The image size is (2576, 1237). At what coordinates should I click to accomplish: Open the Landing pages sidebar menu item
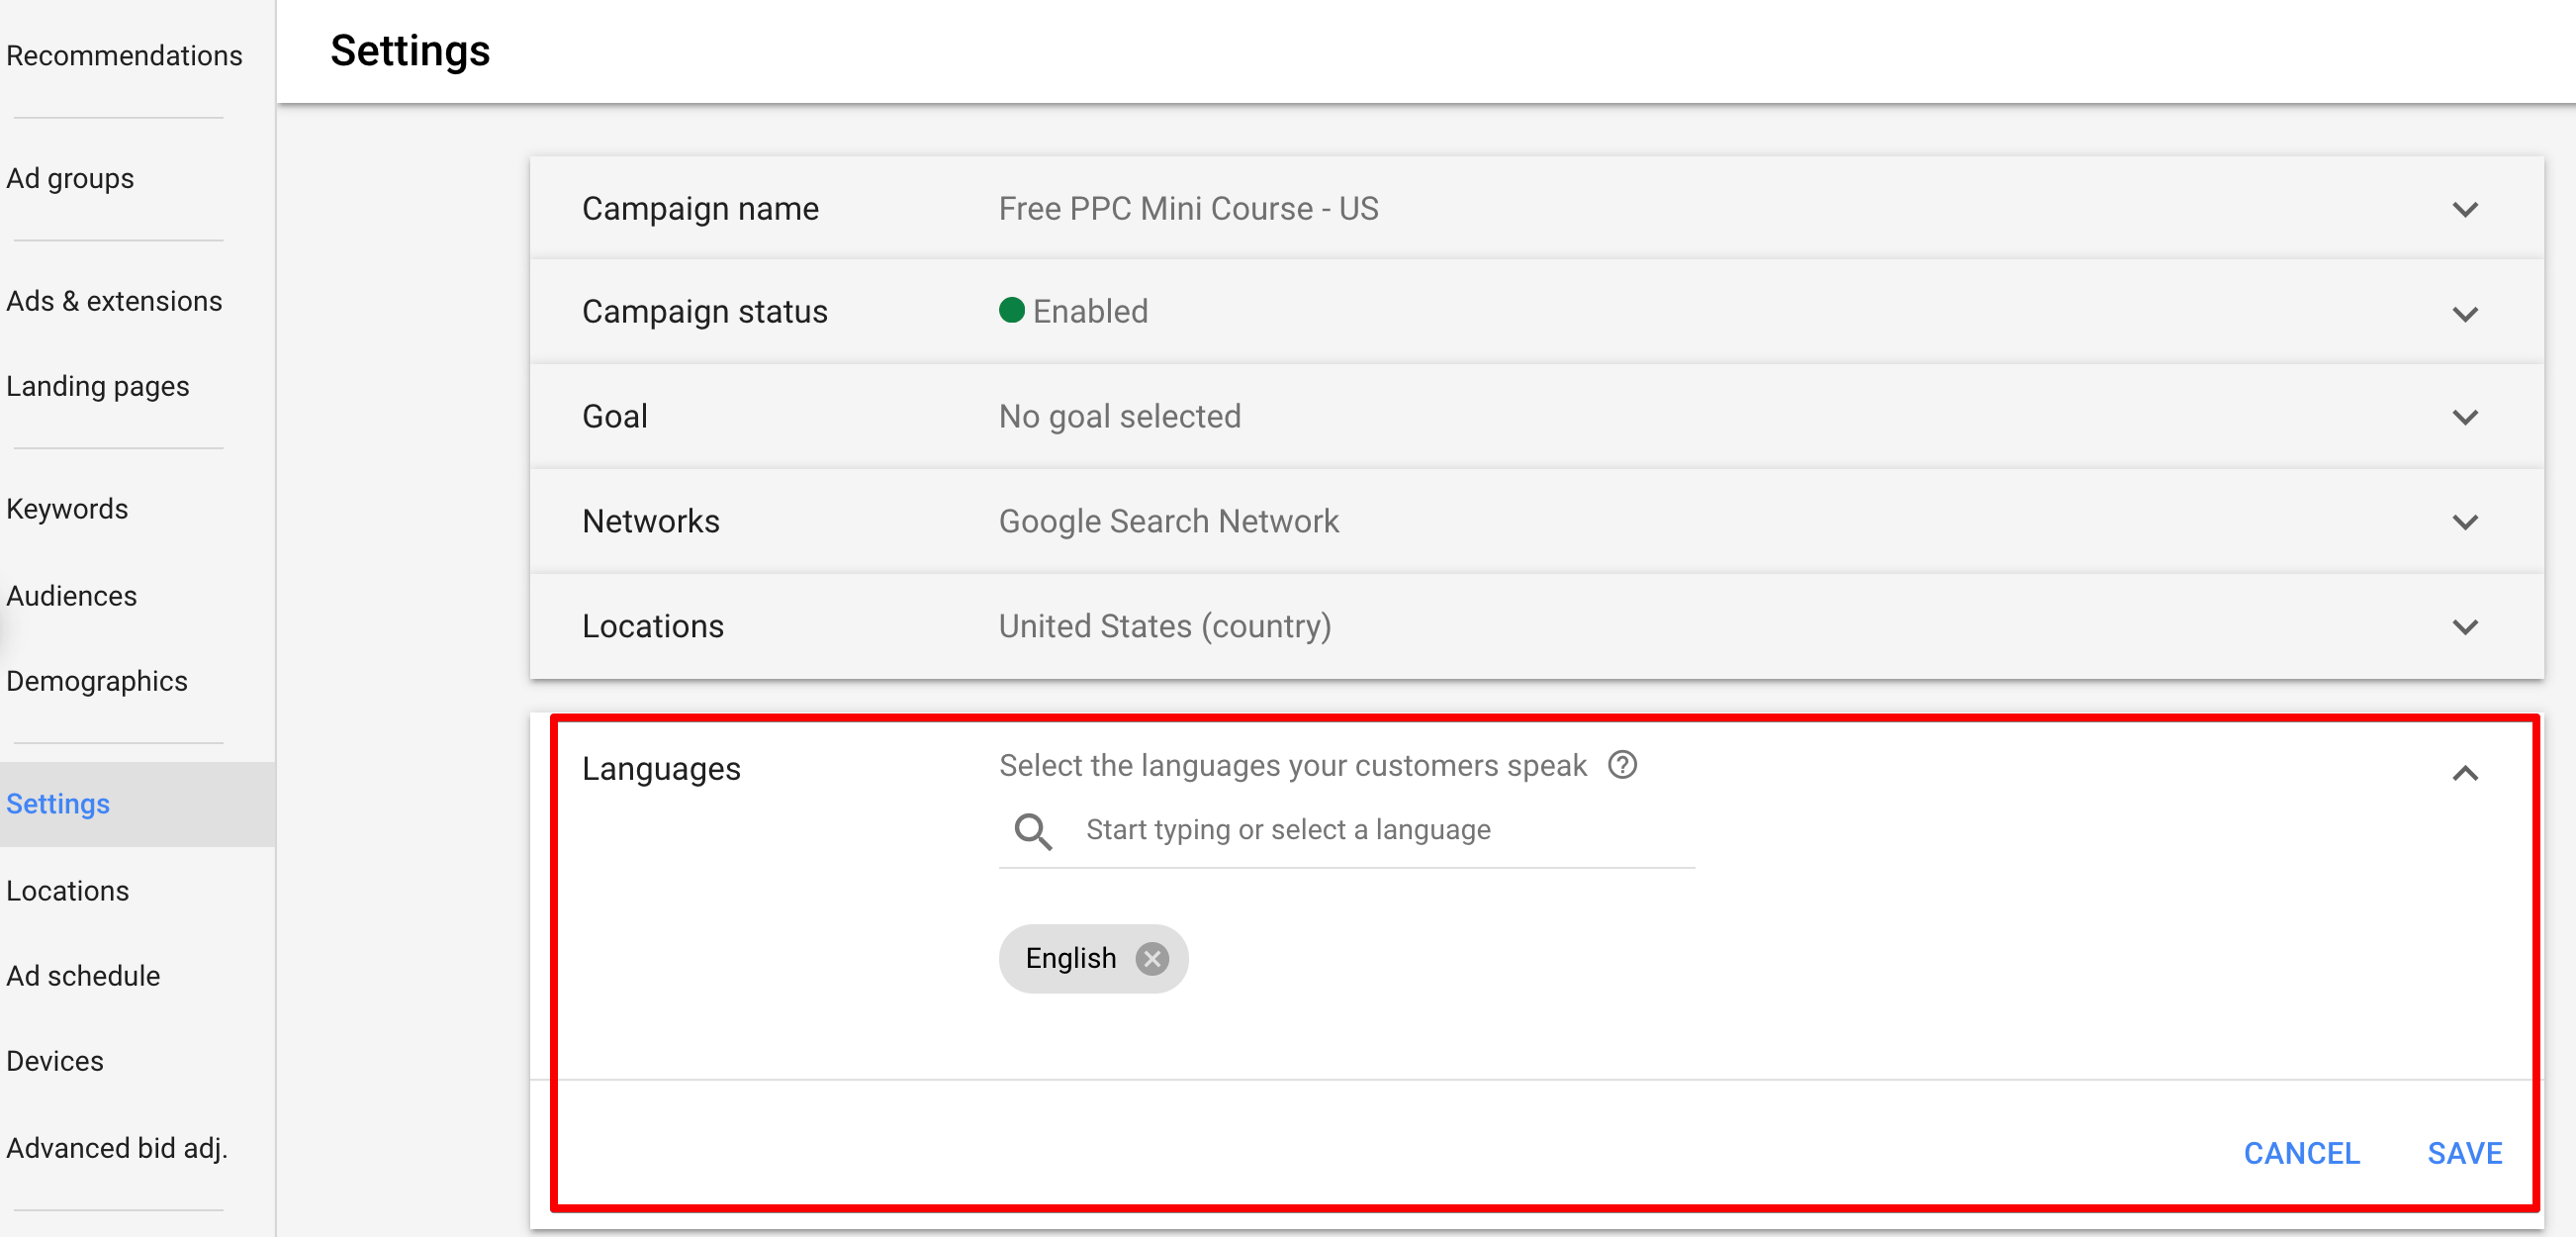97,386
